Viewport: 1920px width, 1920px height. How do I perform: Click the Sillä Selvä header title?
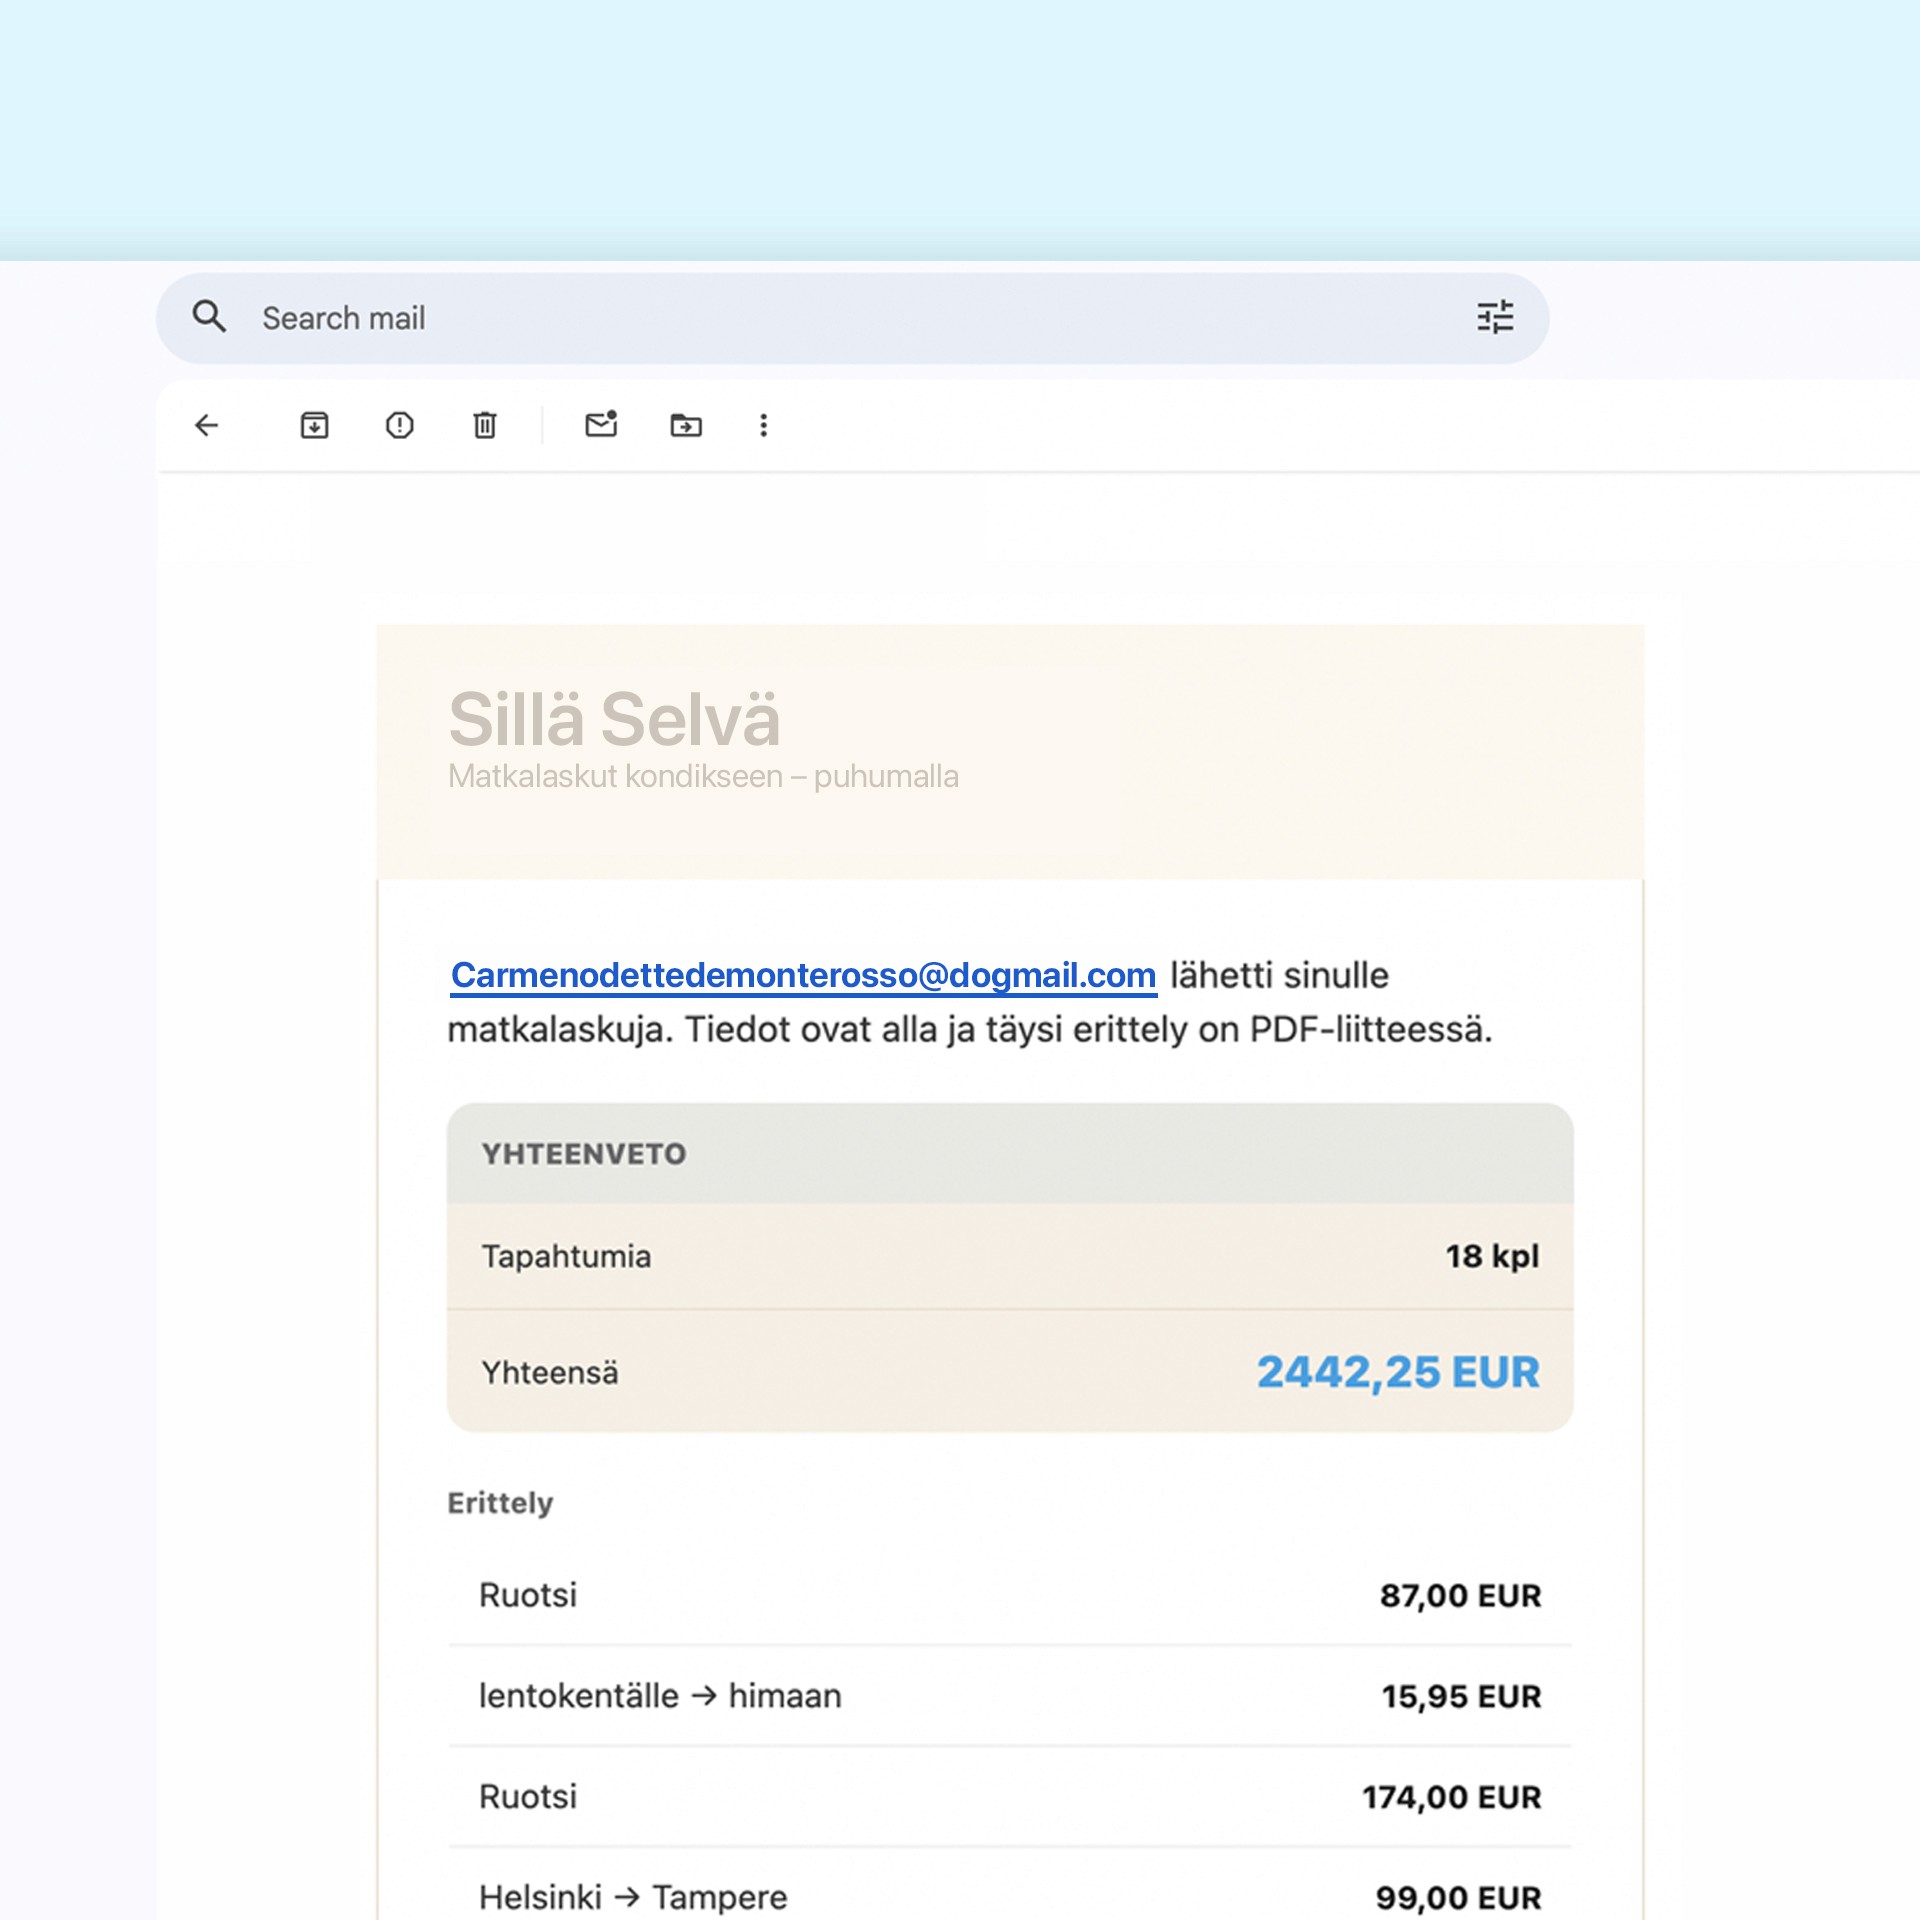point(614,719)
